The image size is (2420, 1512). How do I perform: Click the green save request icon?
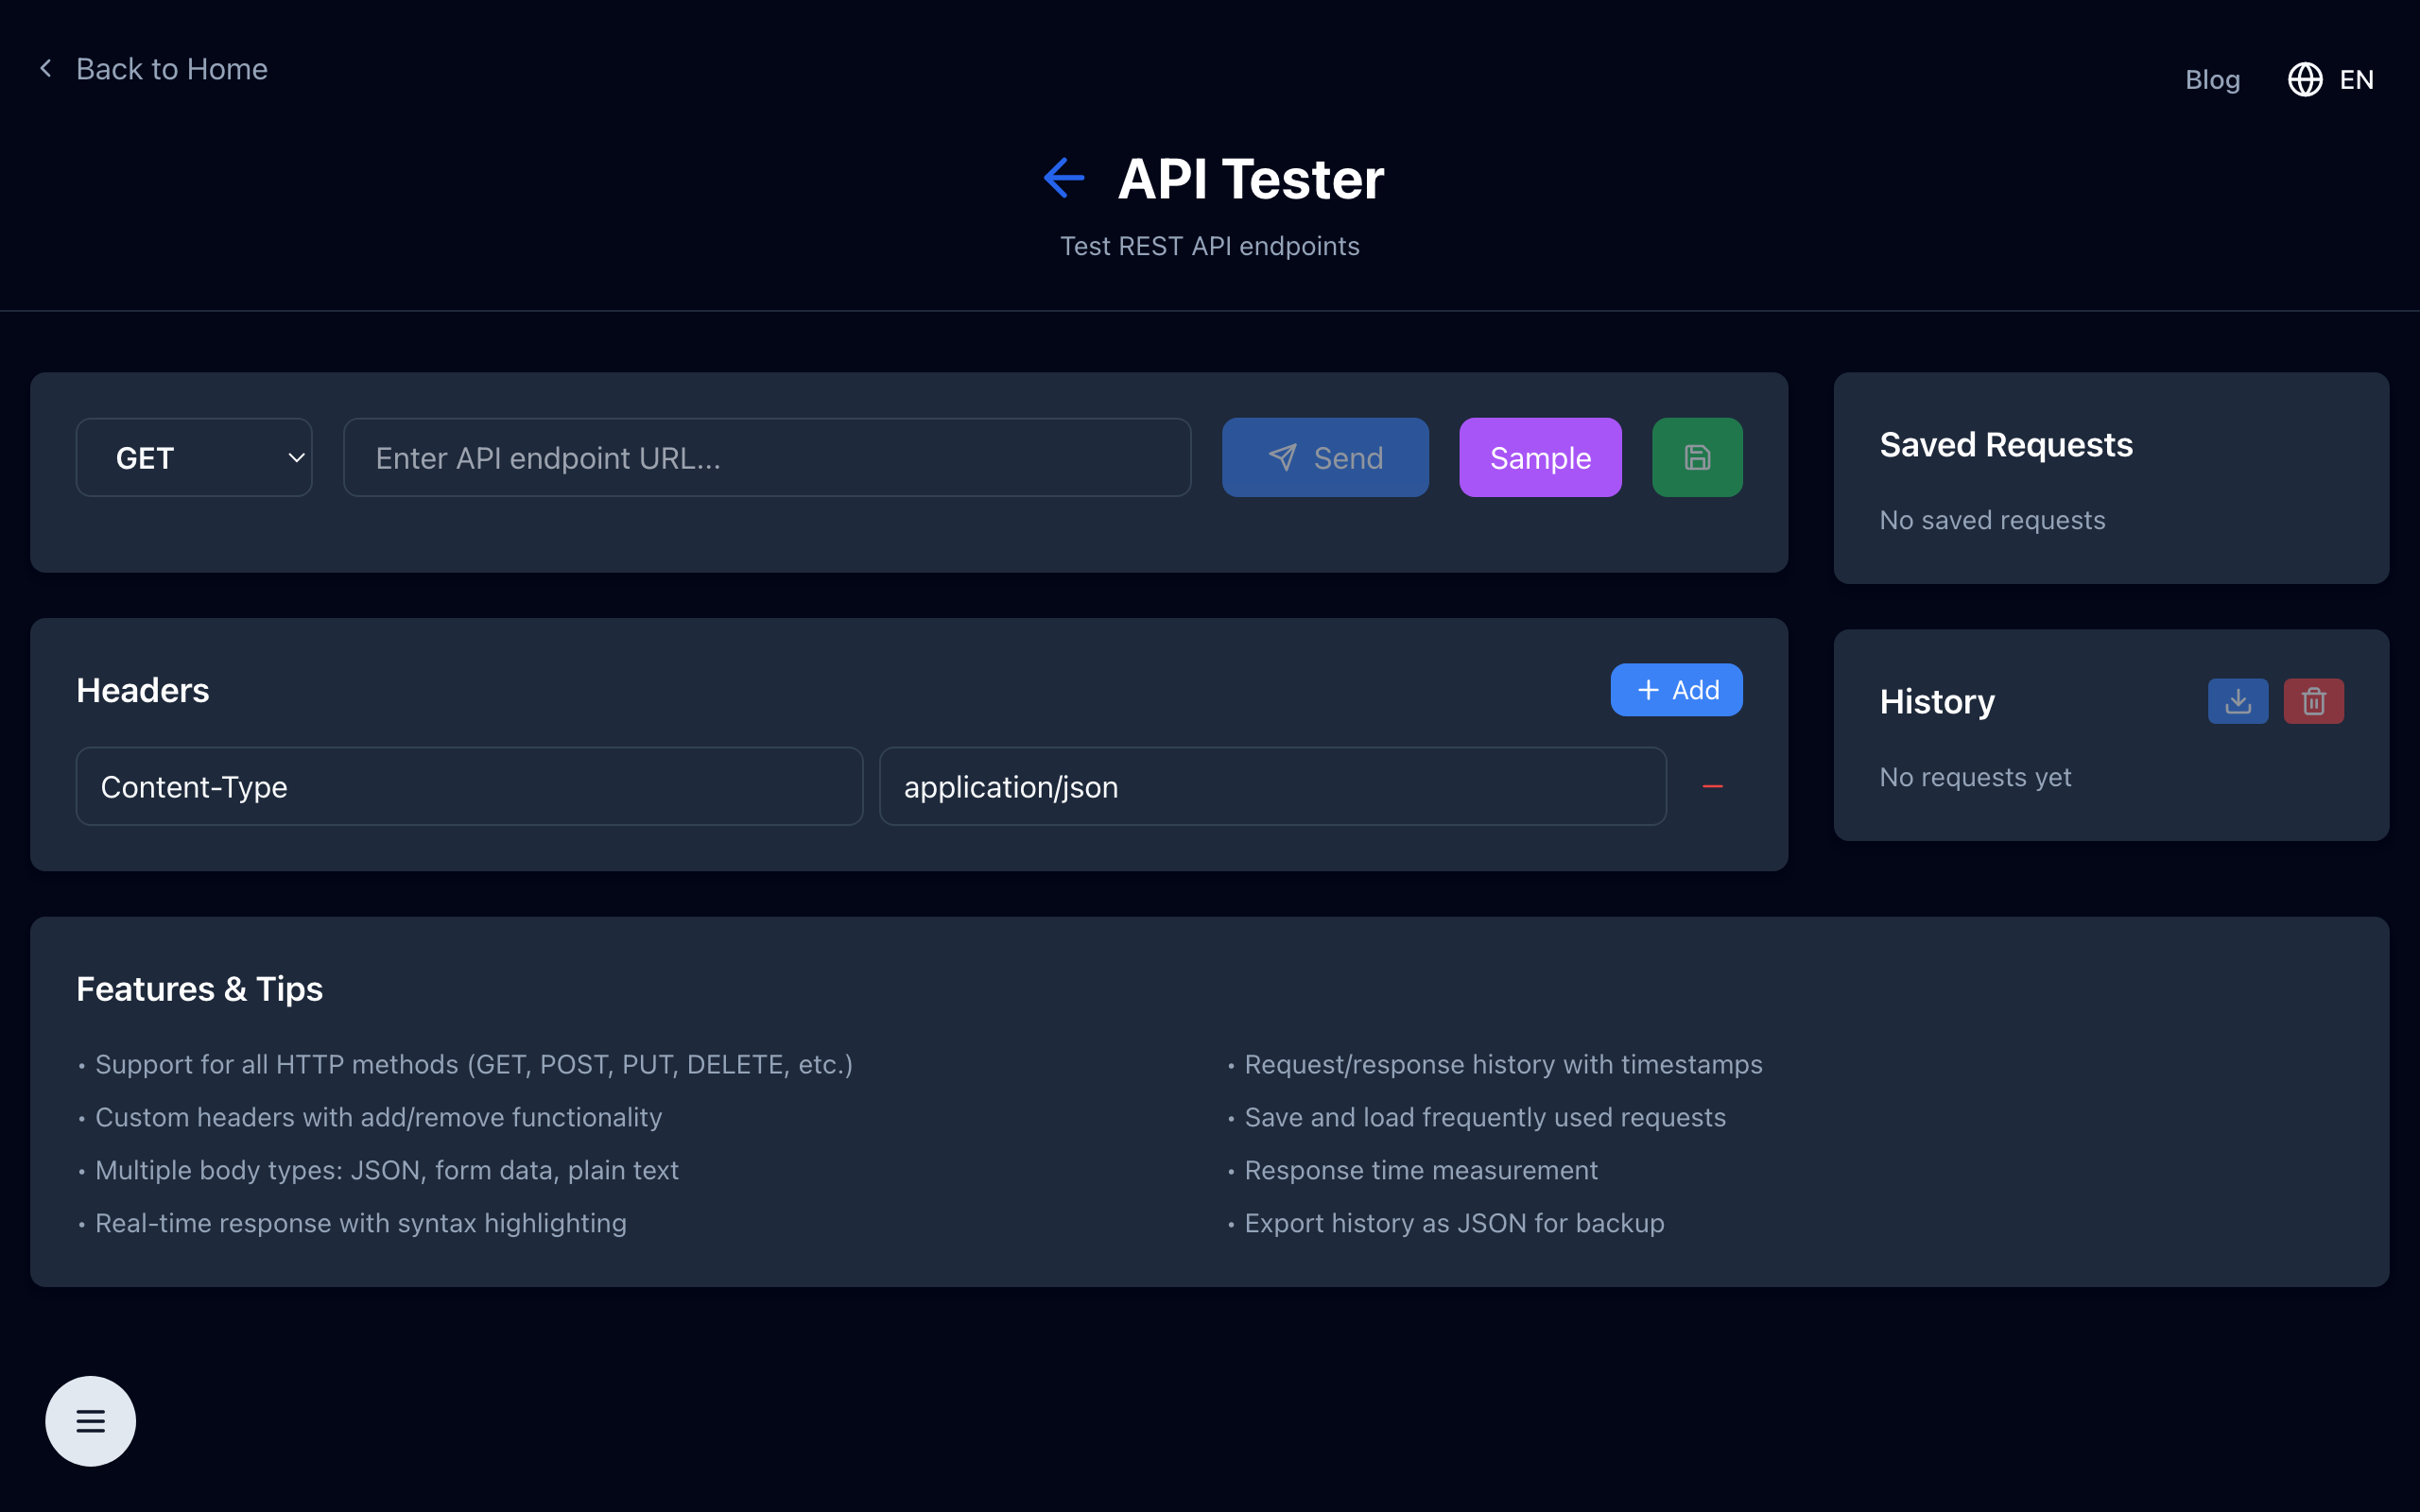1697,458
